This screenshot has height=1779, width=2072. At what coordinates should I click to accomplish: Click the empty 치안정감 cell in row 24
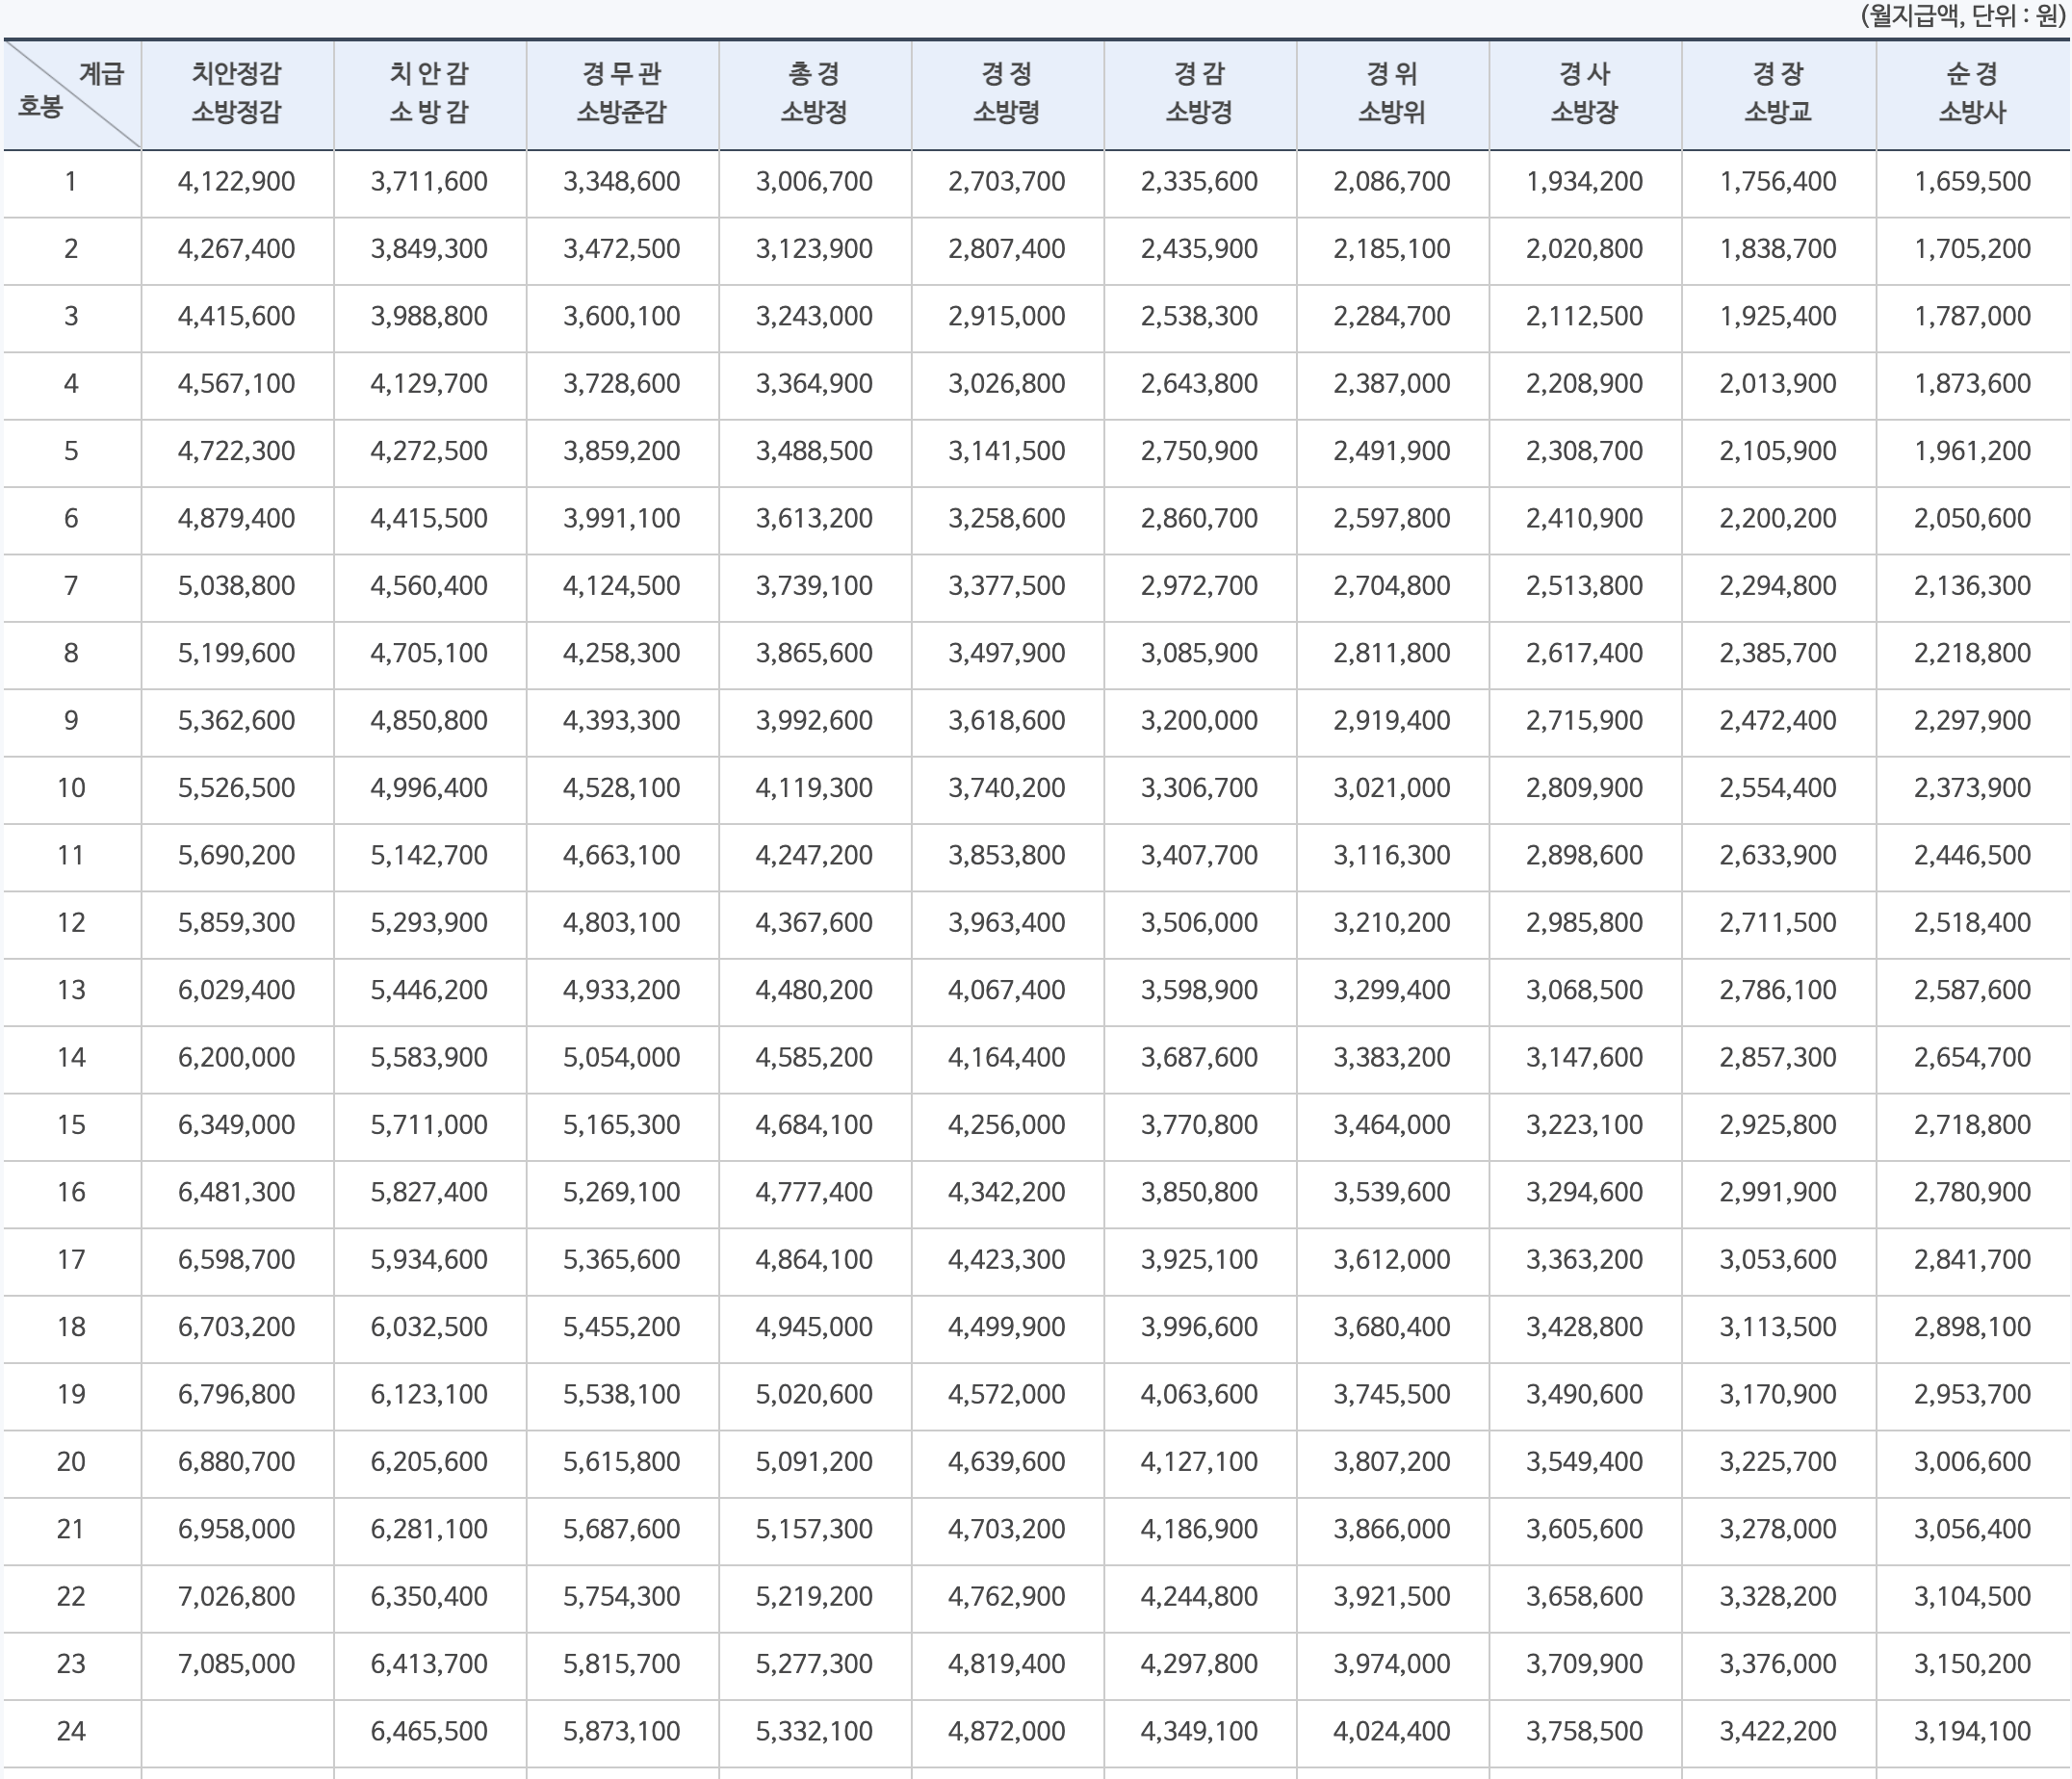click(x=237, y=1731)
